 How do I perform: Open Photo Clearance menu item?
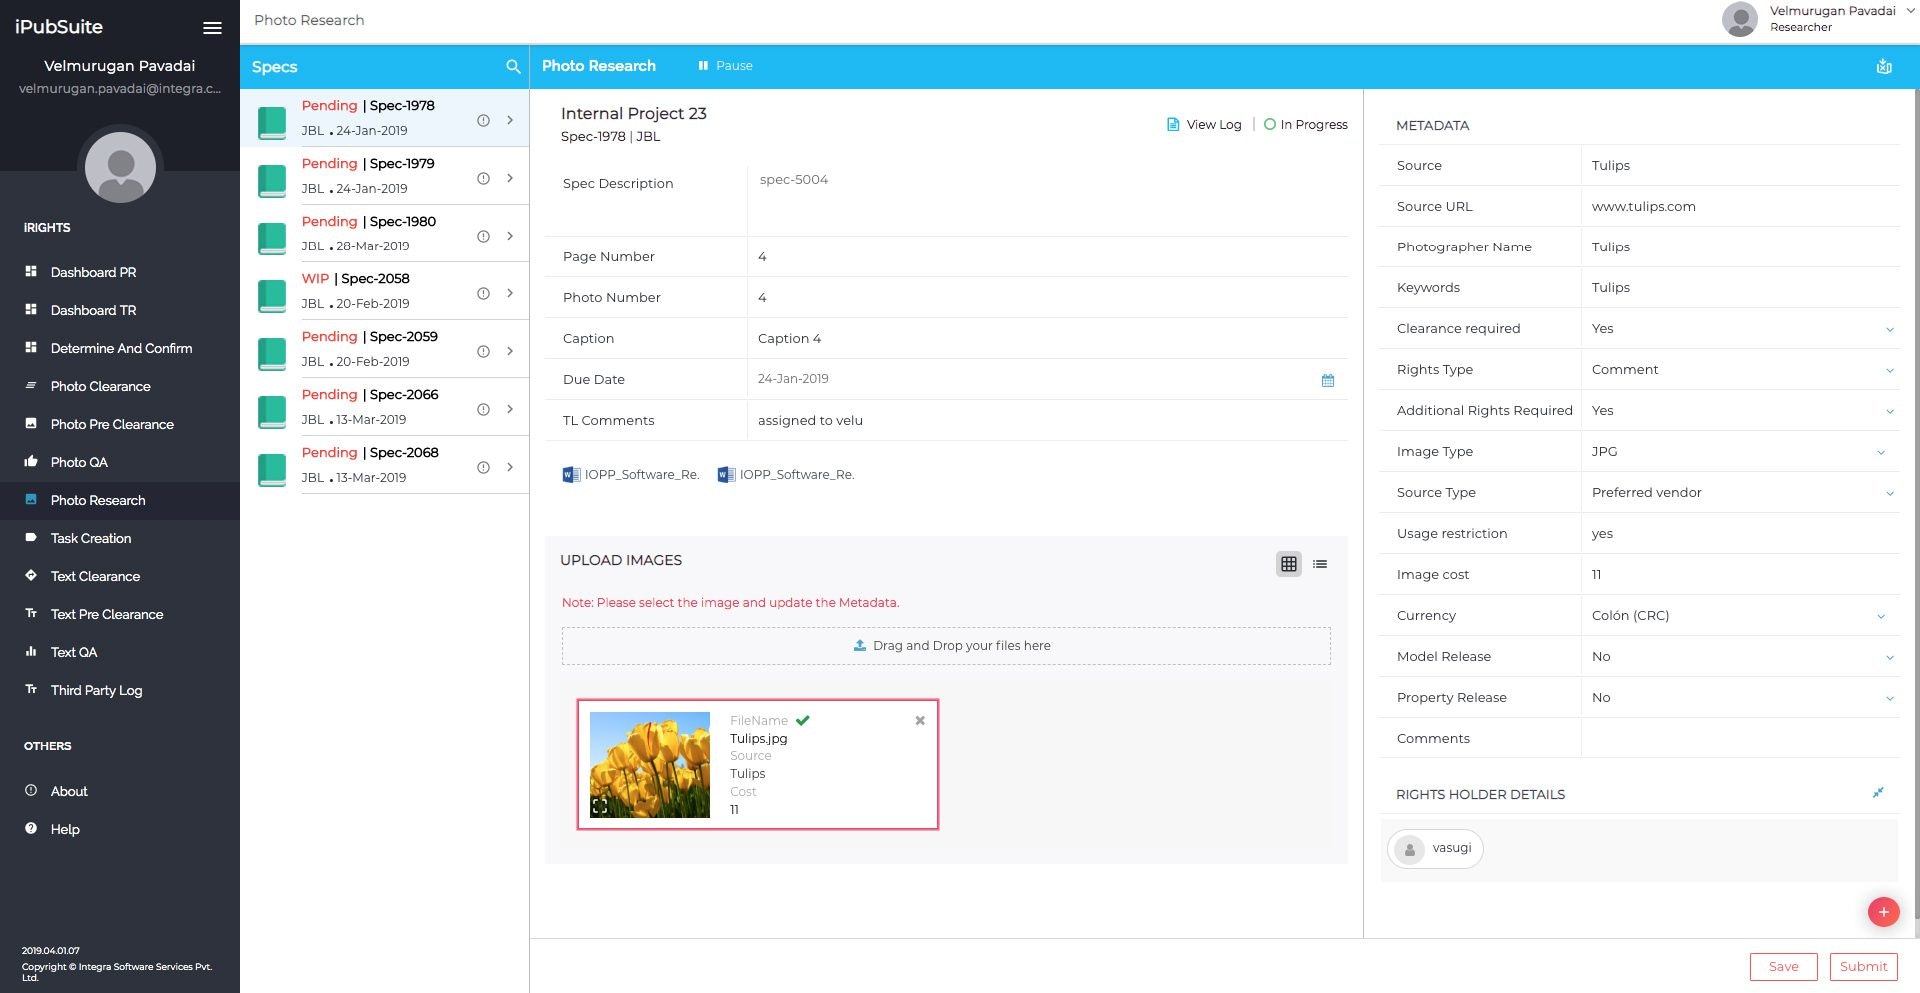coord(120,386)
